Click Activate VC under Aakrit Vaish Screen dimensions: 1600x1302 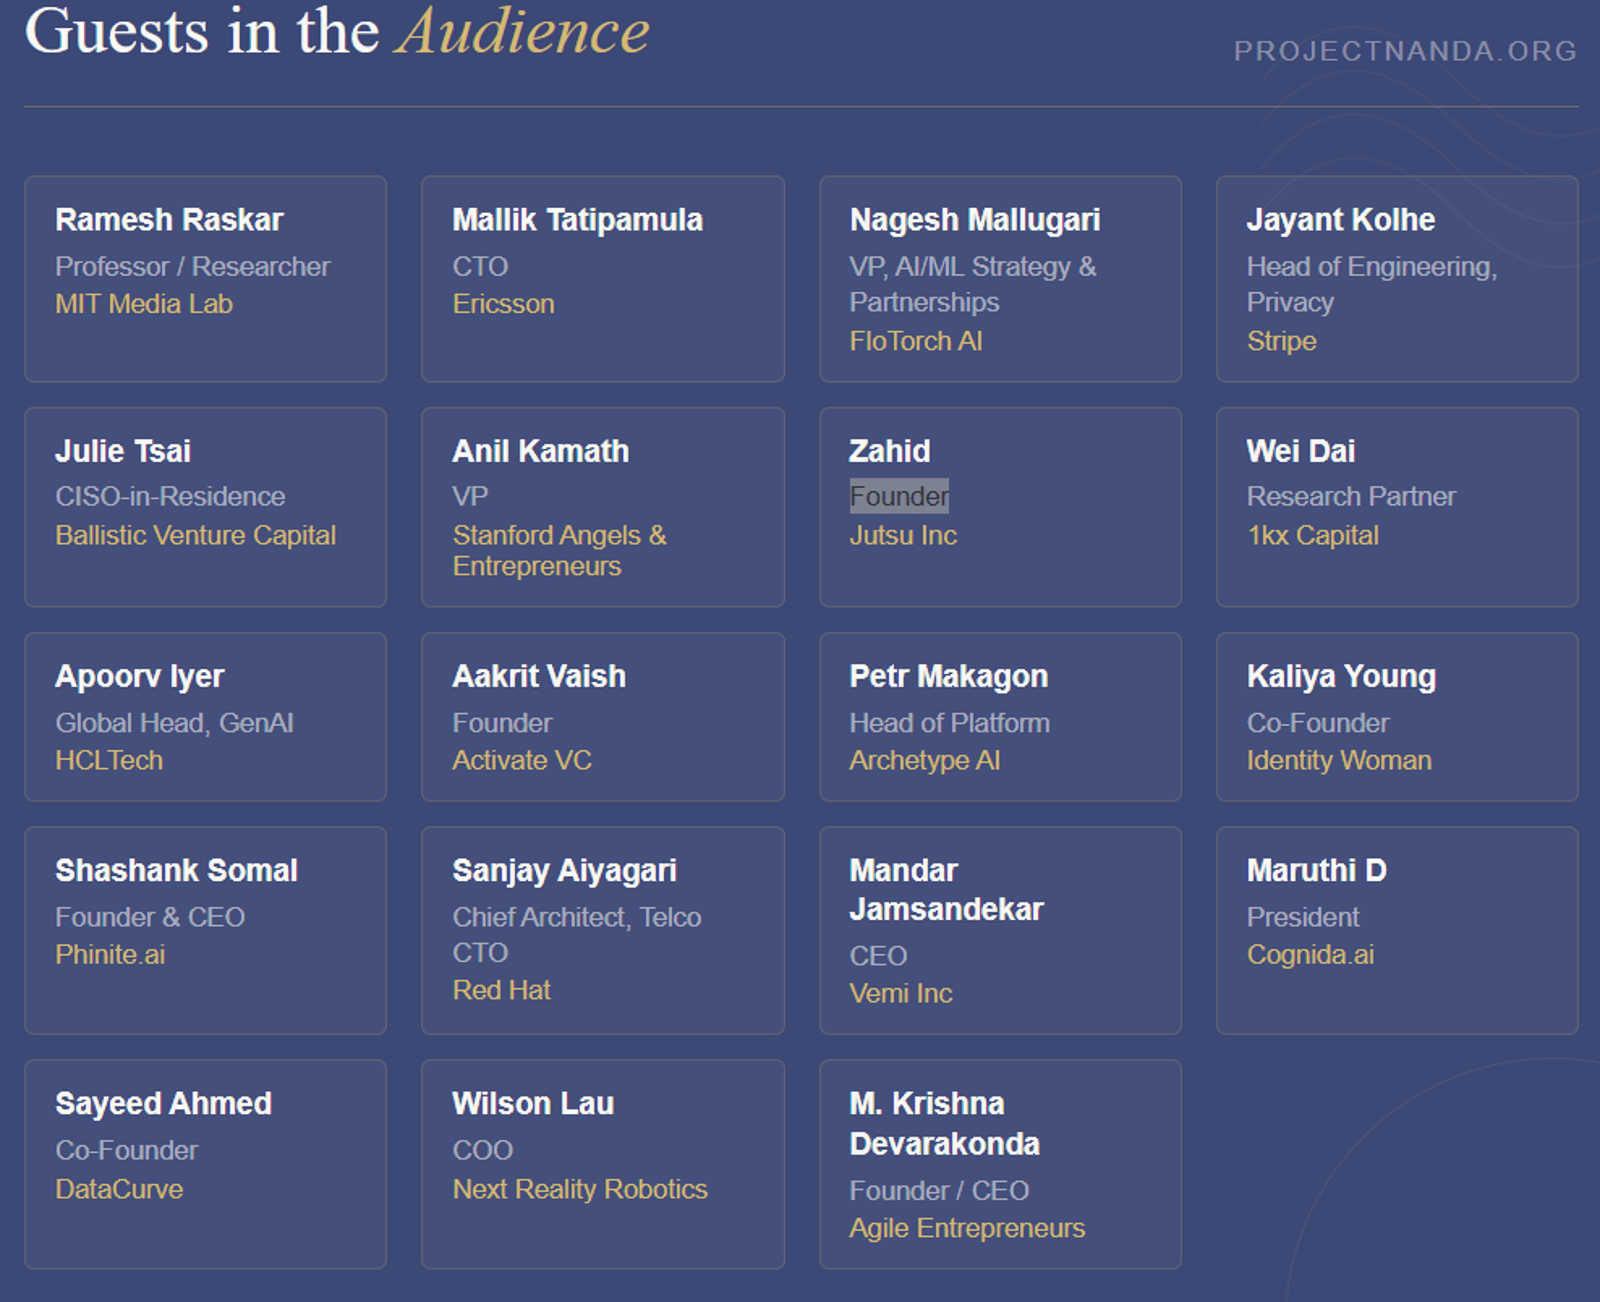(x=522, y=760)
